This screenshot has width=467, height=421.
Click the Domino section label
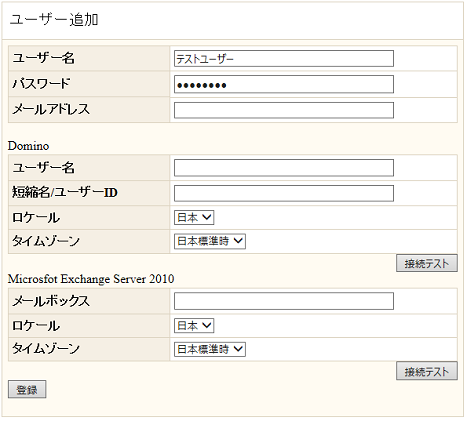coord(28,146)
